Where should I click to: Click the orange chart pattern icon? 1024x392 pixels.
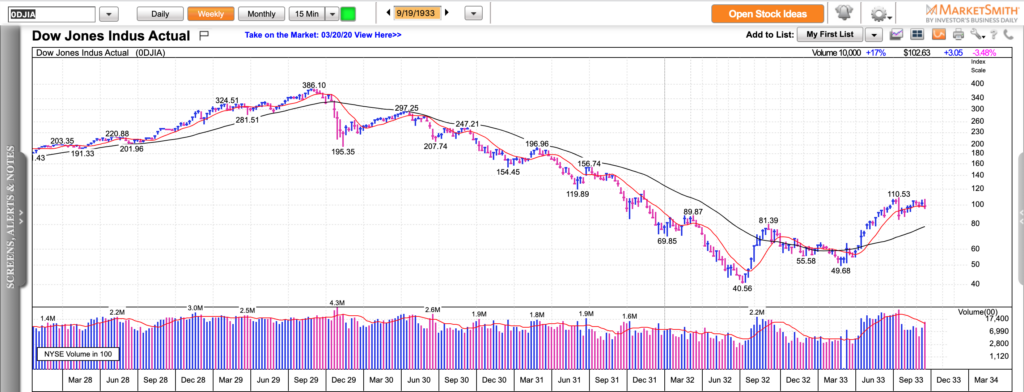point(938,35)
